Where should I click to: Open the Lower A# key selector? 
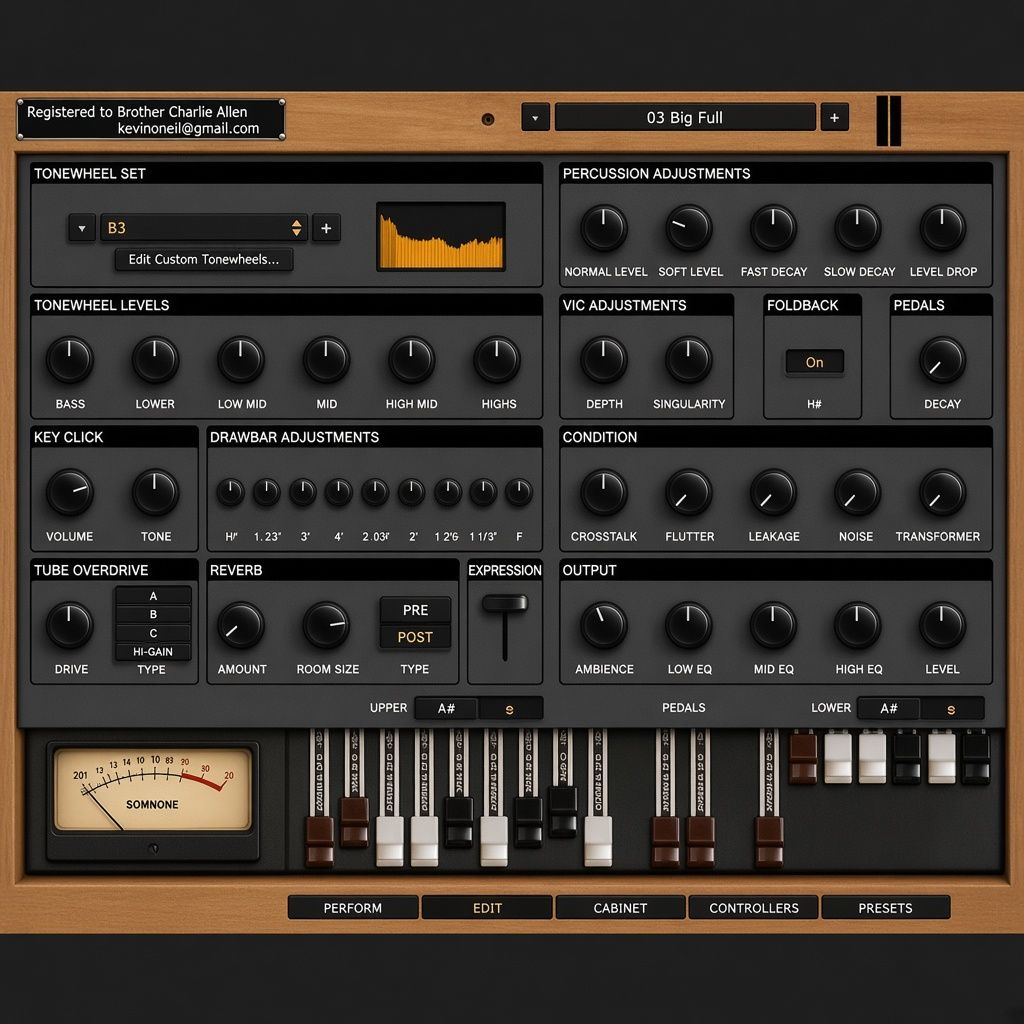pos(888,708)
